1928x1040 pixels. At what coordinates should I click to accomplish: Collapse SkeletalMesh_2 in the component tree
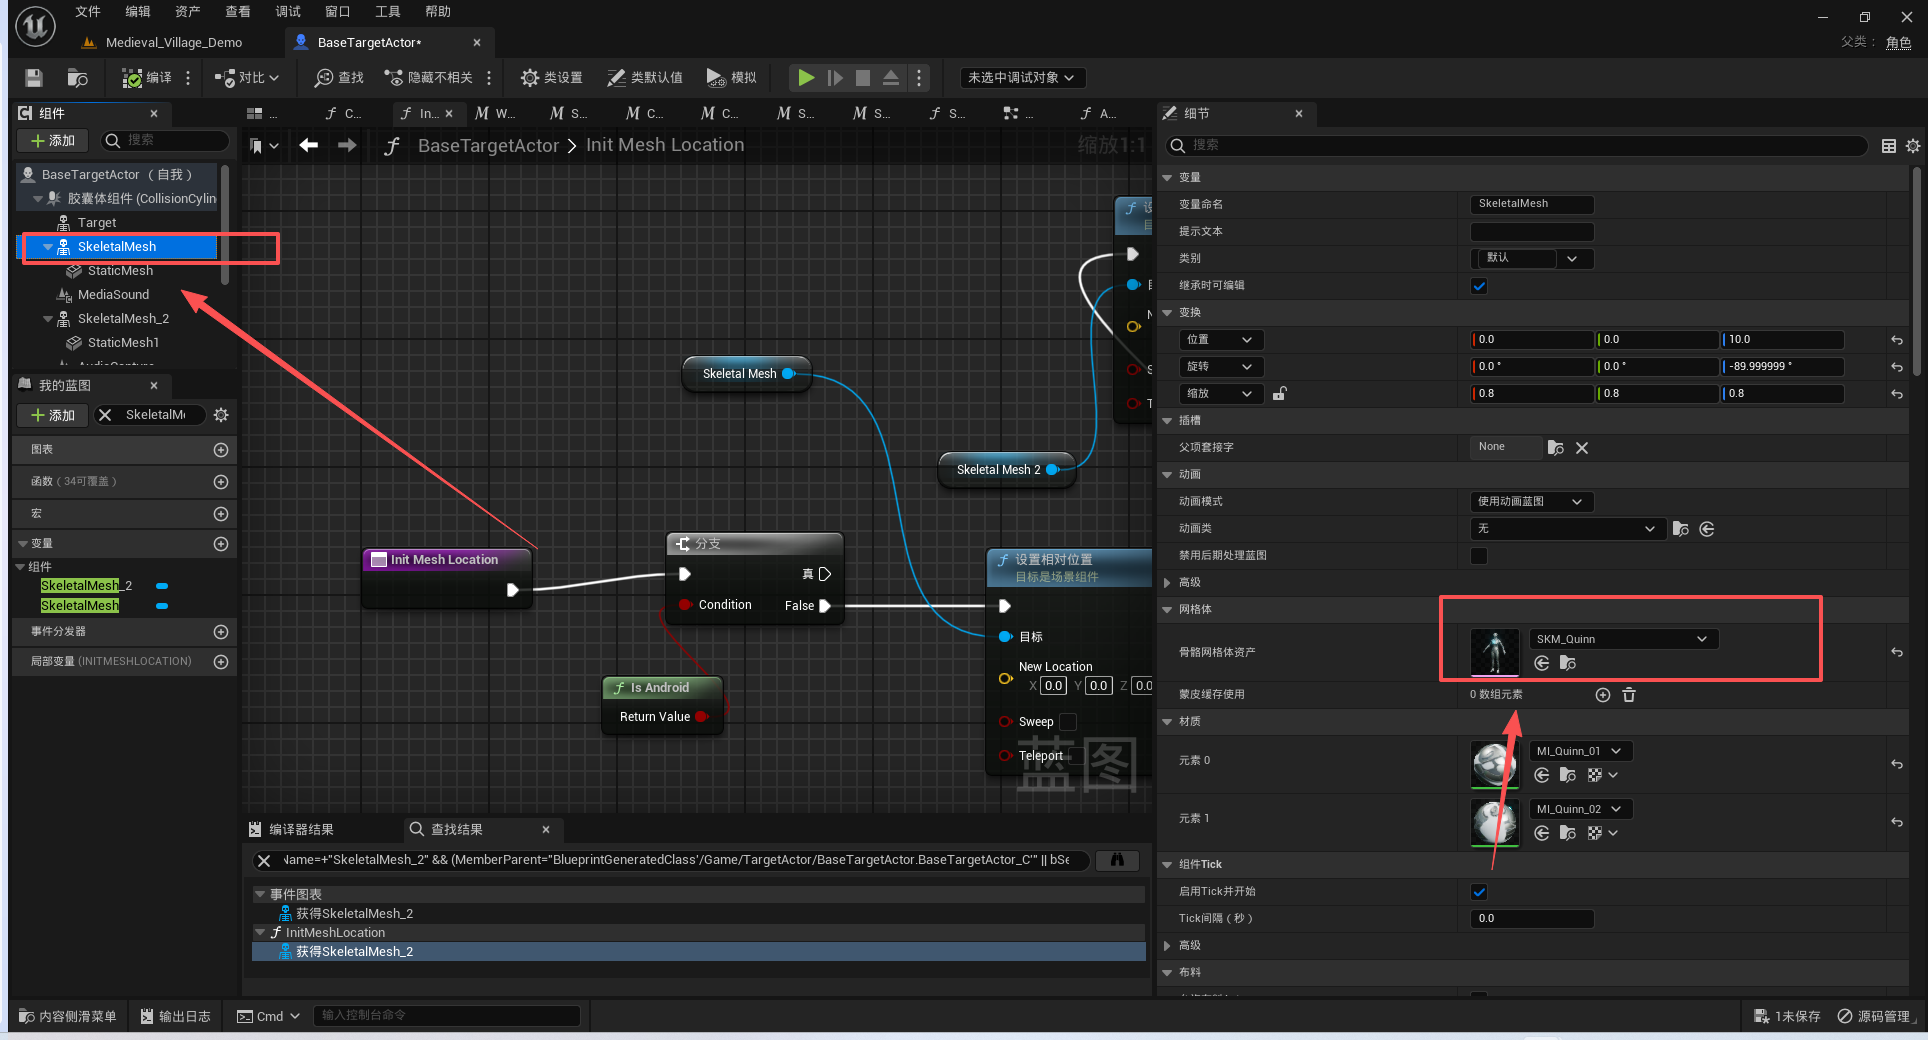(x=48, y=319)
